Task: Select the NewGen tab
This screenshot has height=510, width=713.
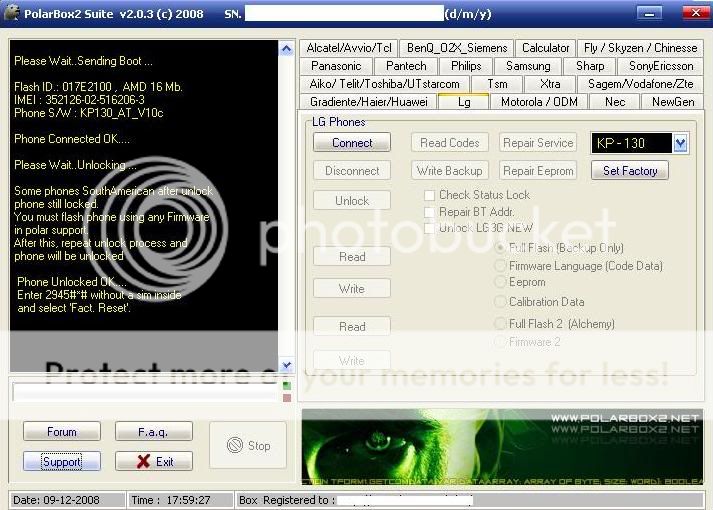Action: coord(673,102)
